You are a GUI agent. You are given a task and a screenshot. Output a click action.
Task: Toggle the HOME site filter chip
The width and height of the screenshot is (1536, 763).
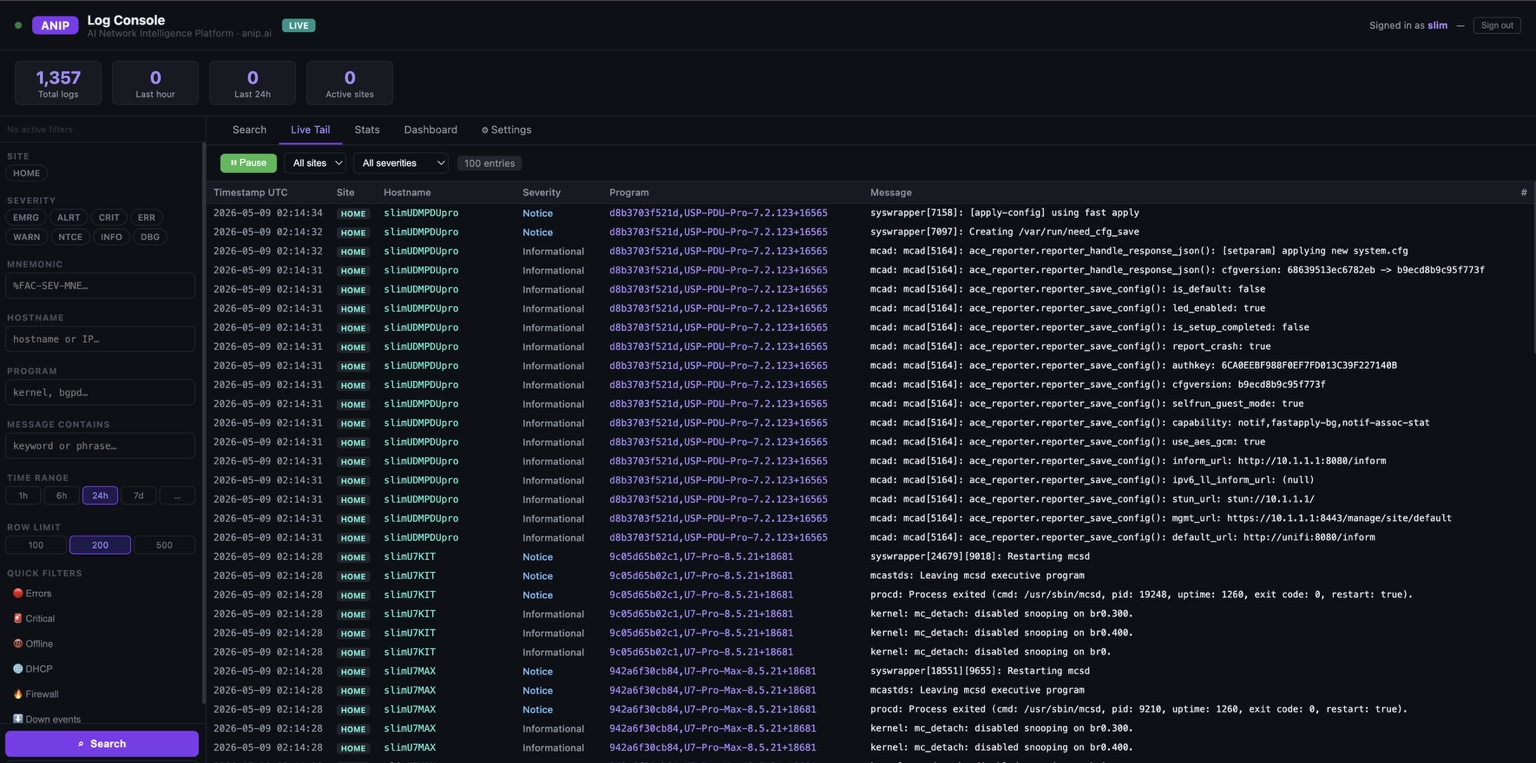tap(26, 173)
